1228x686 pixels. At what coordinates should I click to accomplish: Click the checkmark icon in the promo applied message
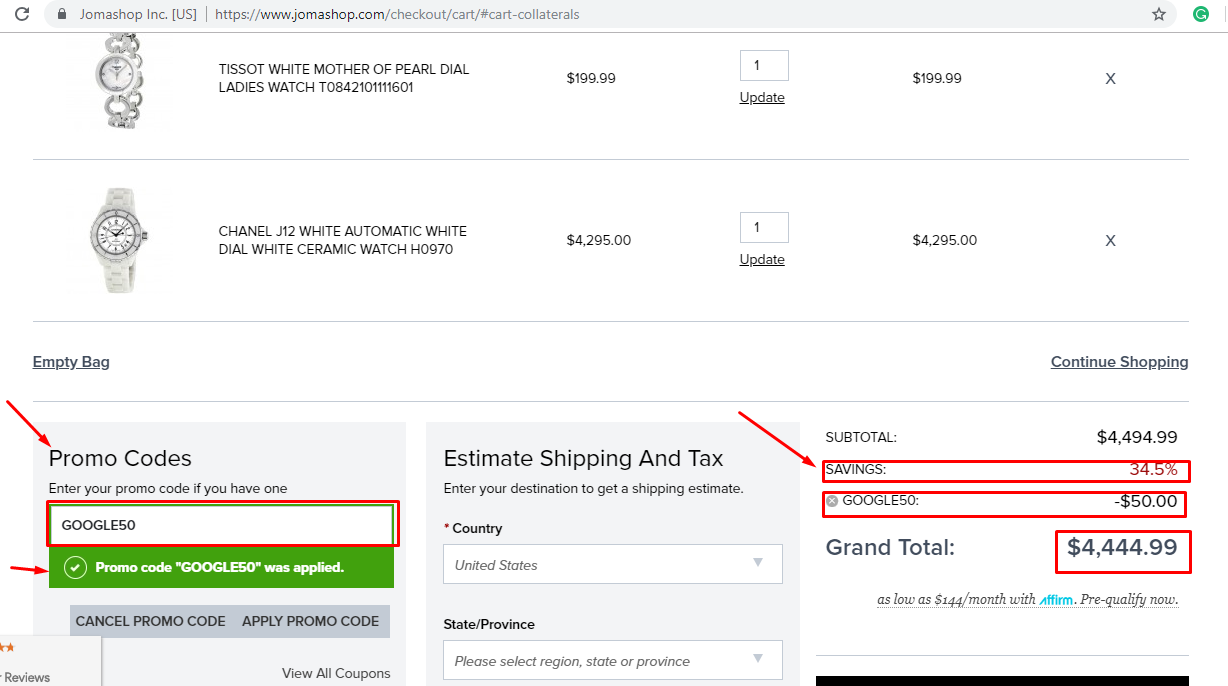(75, 568)
